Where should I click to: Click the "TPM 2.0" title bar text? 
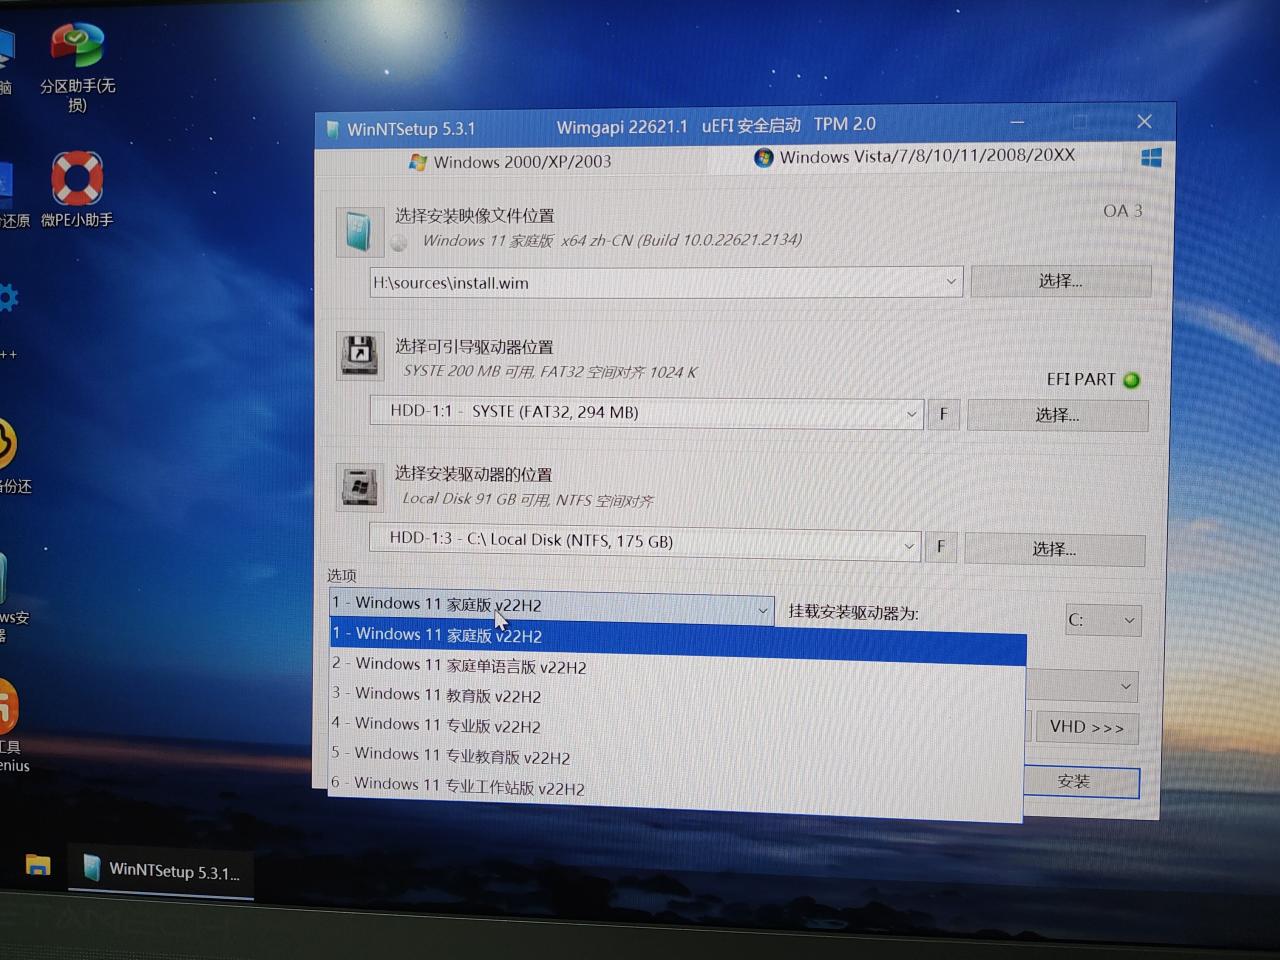point(844,124)
